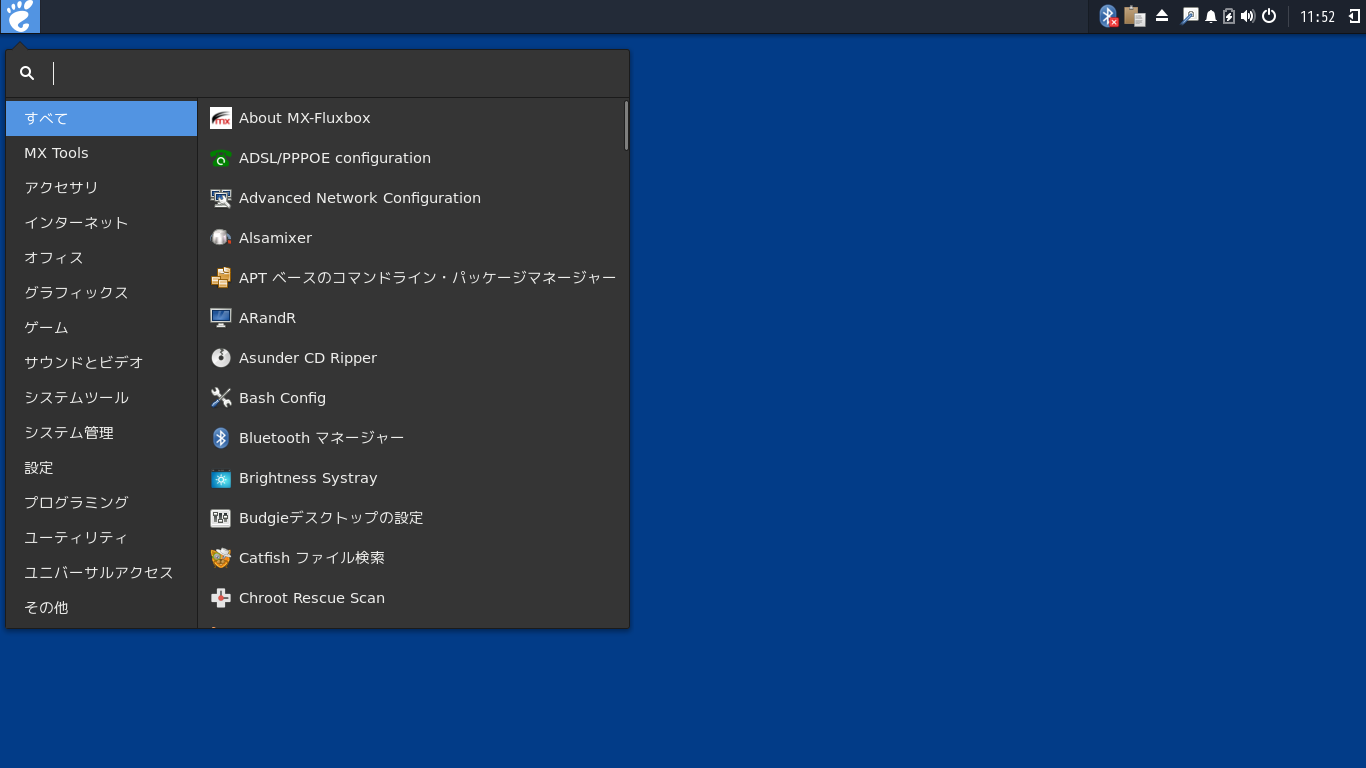Click the Bluetooth tray icon

tap(1108, 16)
